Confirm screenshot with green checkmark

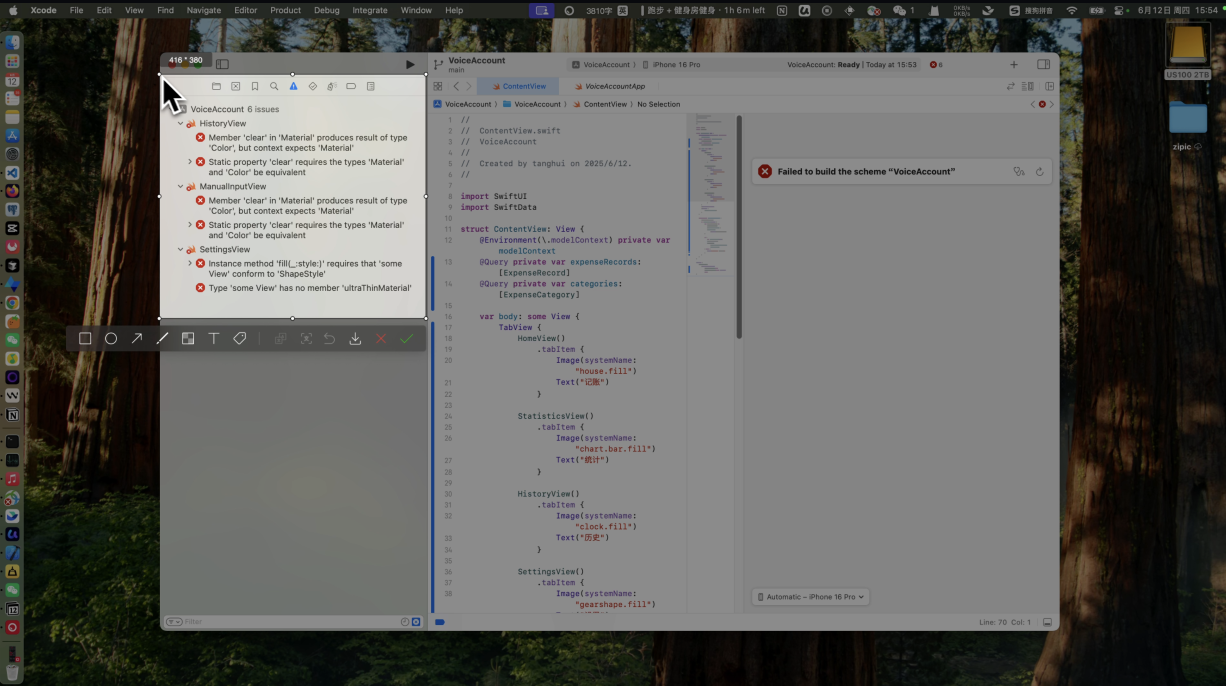click(406, 339)
